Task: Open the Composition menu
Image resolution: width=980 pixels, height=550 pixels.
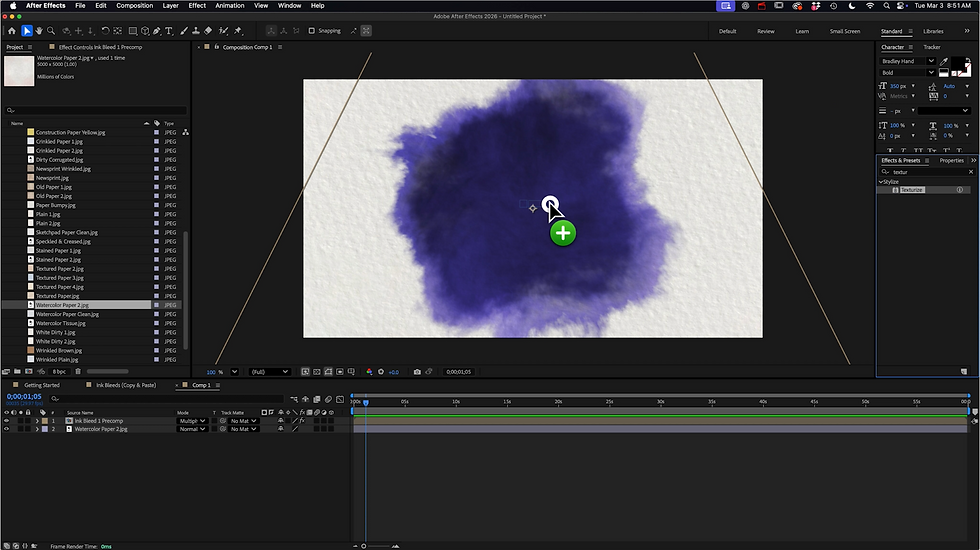Action: click(x=134, y=6)
